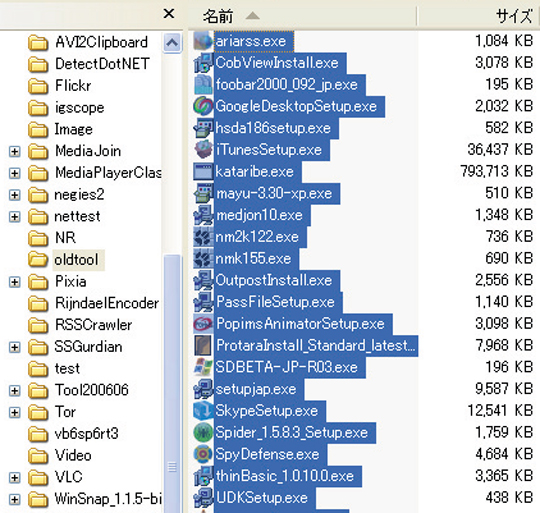Select the GoogleDesktopSetup.exe swirl icon
Viewport: 540px width, 513px height.
203,106
